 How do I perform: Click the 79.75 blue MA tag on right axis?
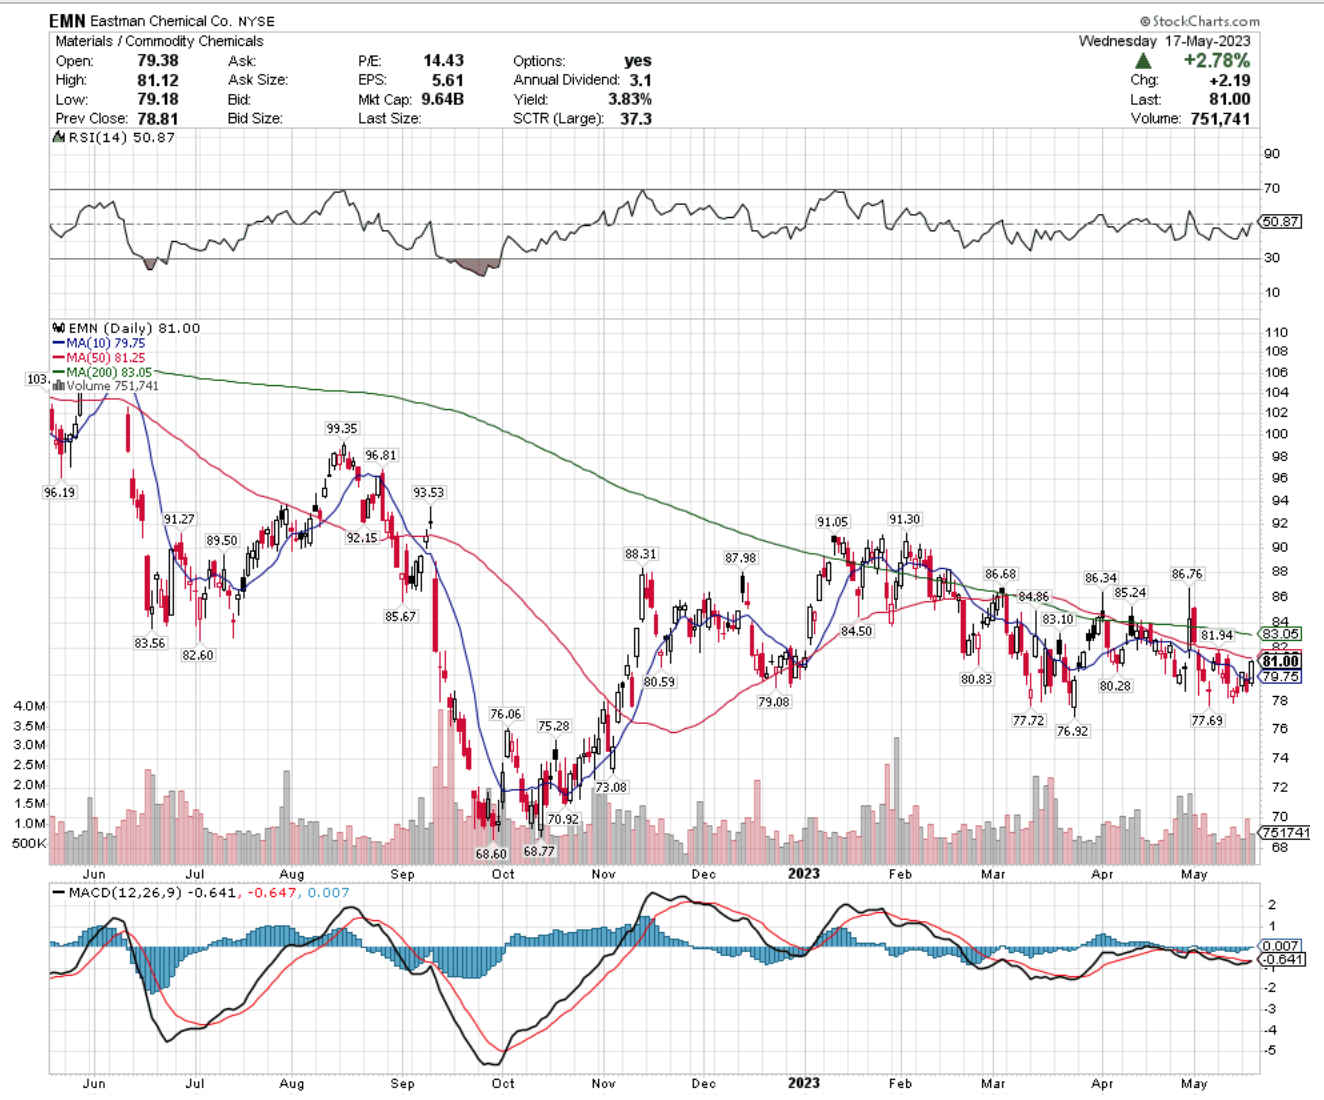point(1281,677)
